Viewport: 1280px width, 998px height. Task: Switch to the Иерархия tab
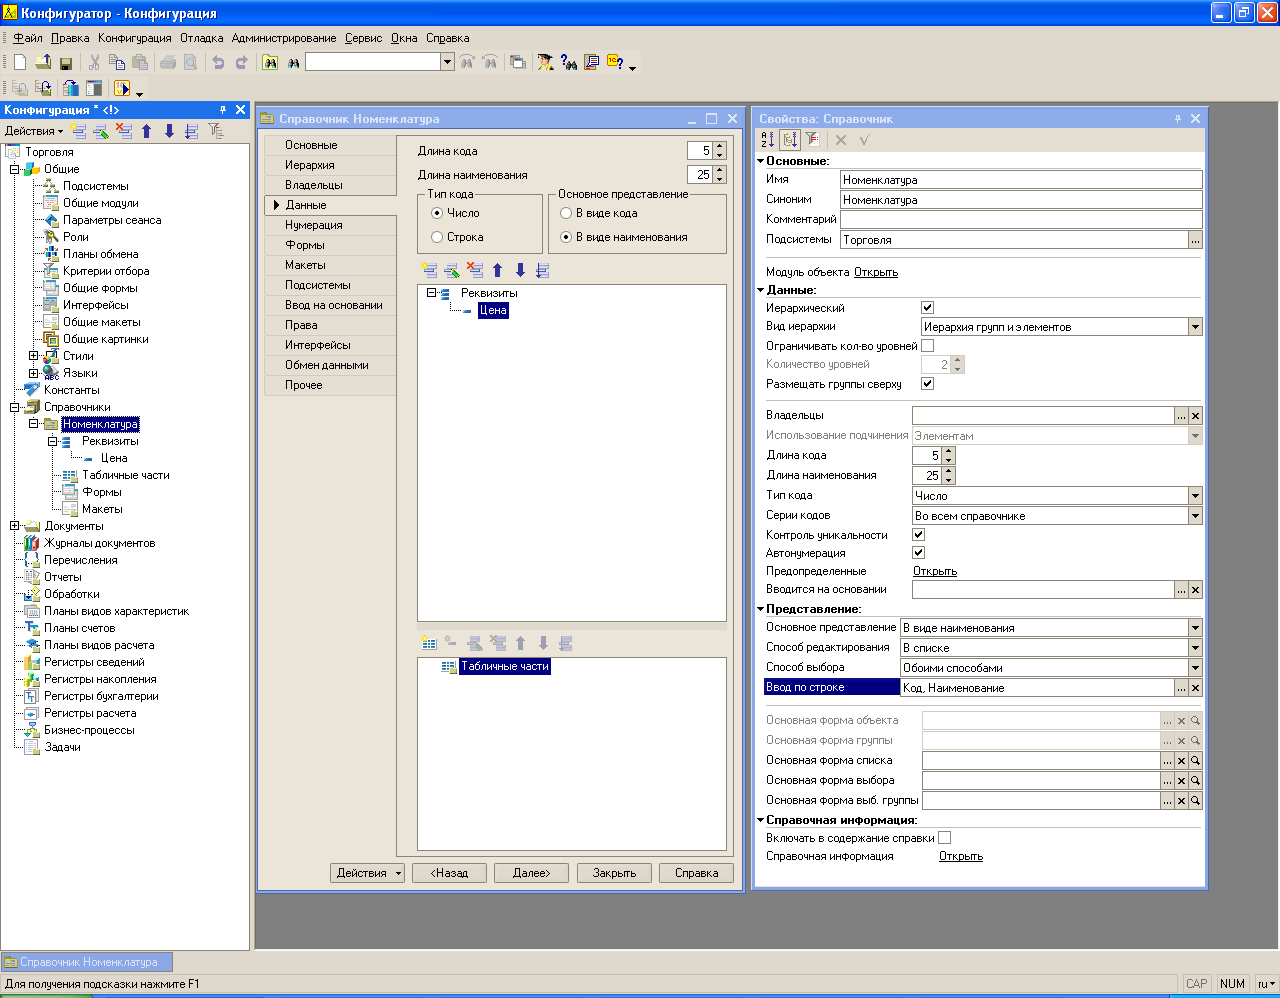click(330, 165)
